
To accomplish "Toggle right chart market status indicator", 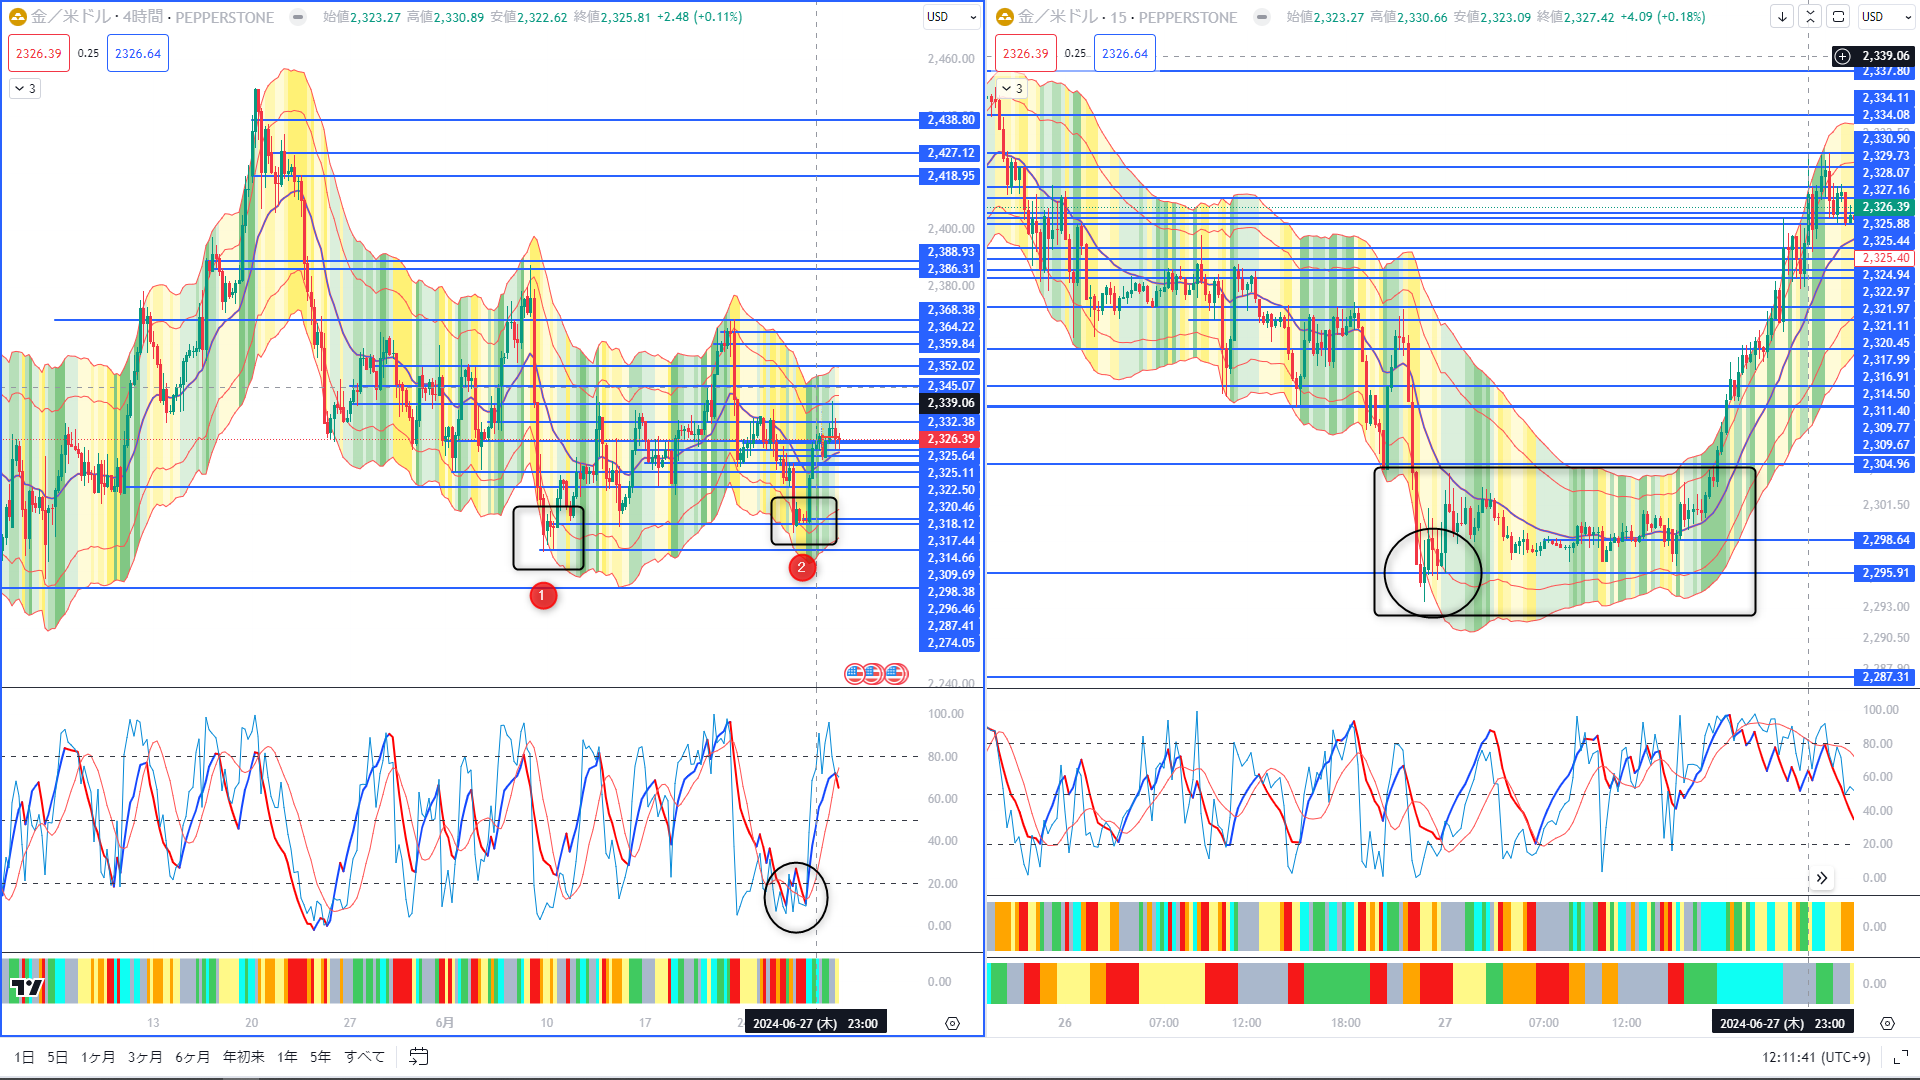I will coord(1262,17).
